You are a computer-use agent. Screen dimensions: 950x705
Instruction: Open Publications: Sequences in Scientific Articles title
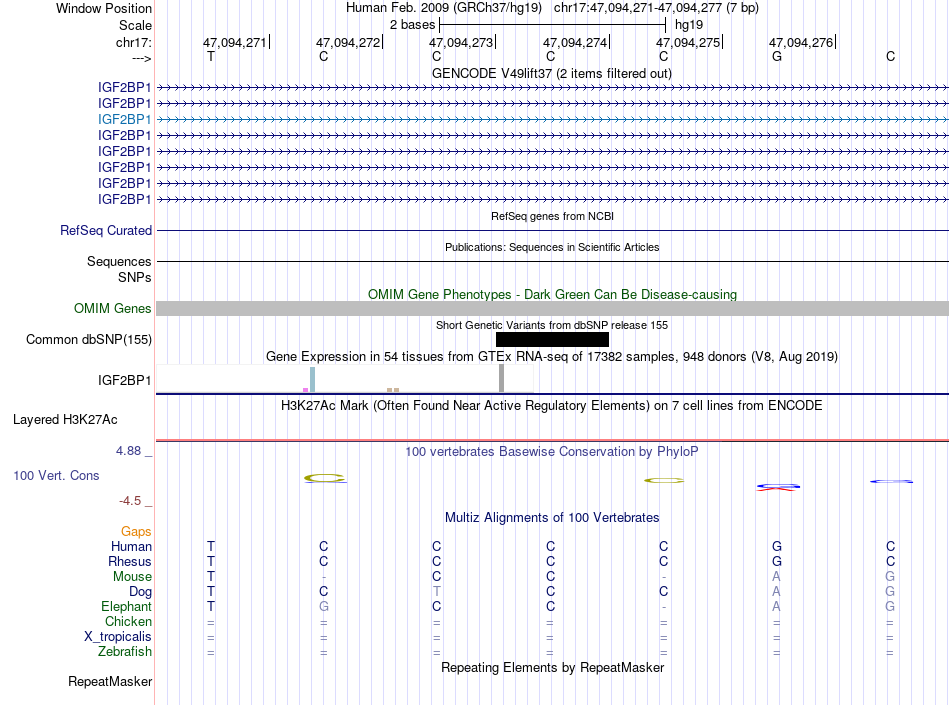552,247
